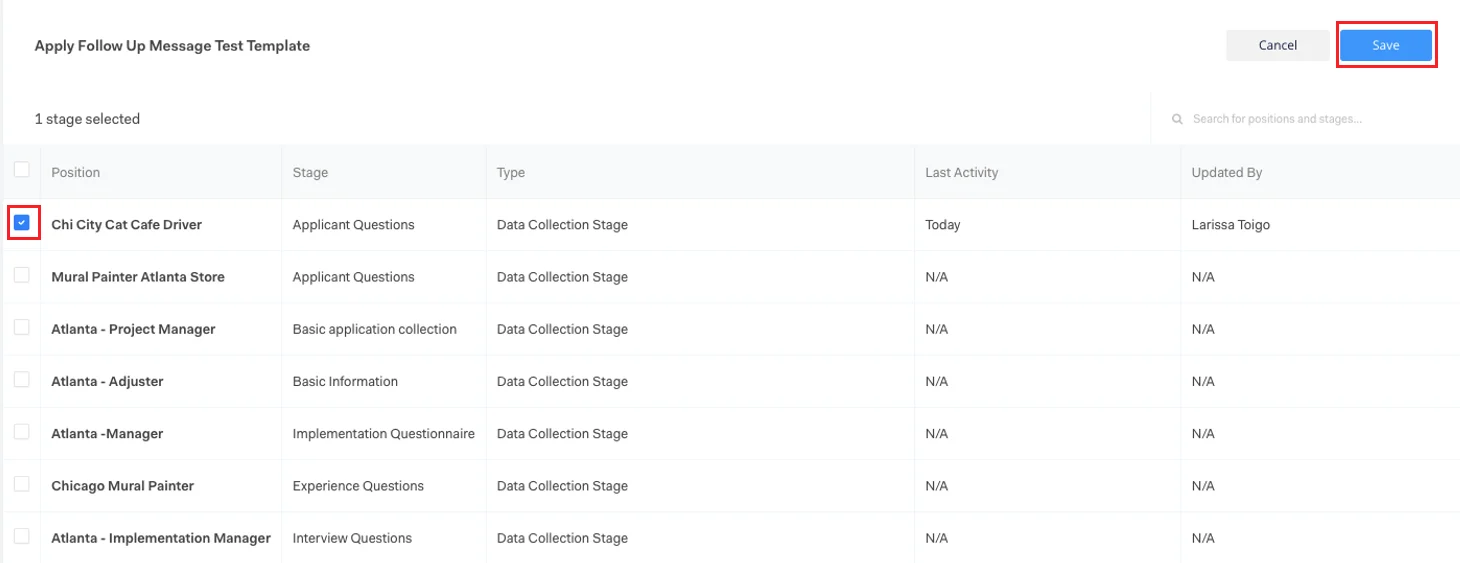Click Larissa Toigo updated-by cell
The height and width of the screenshot is (563, 1460).
[x=1231, y=225]
